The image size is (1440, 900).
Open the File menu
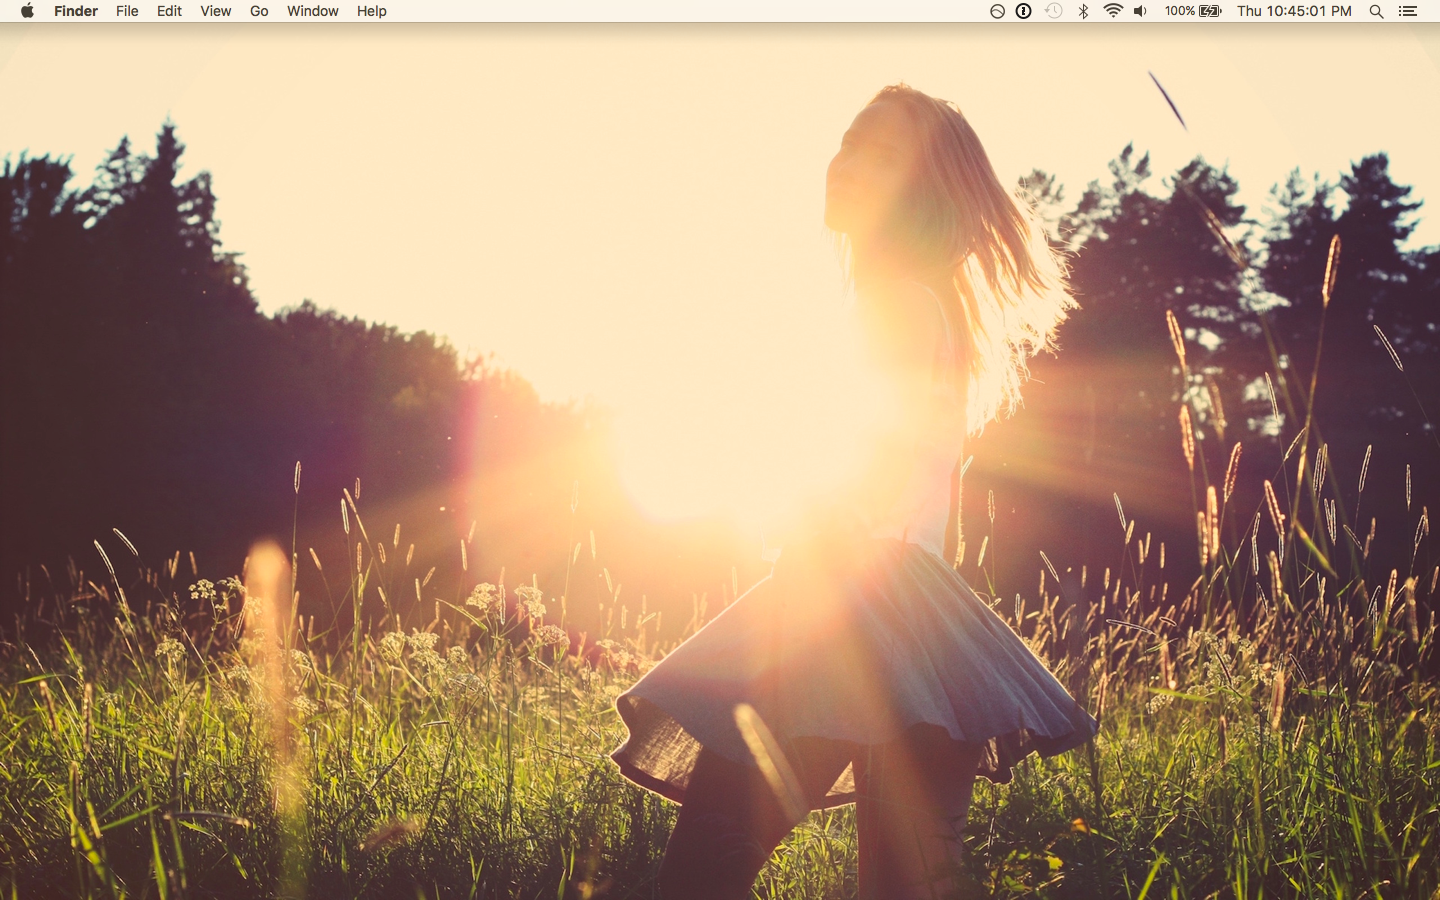pos(127,11)
